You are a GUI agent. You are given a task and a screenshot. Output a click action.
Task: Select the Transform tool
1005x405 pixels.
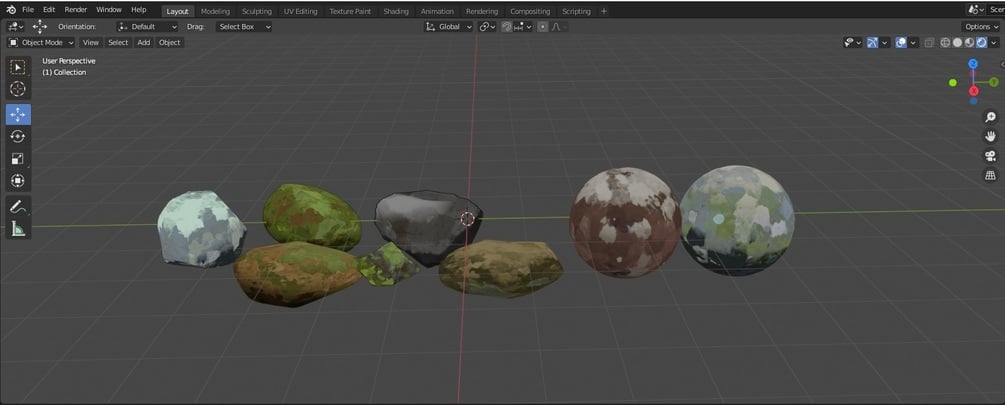(x=18, y=181)
